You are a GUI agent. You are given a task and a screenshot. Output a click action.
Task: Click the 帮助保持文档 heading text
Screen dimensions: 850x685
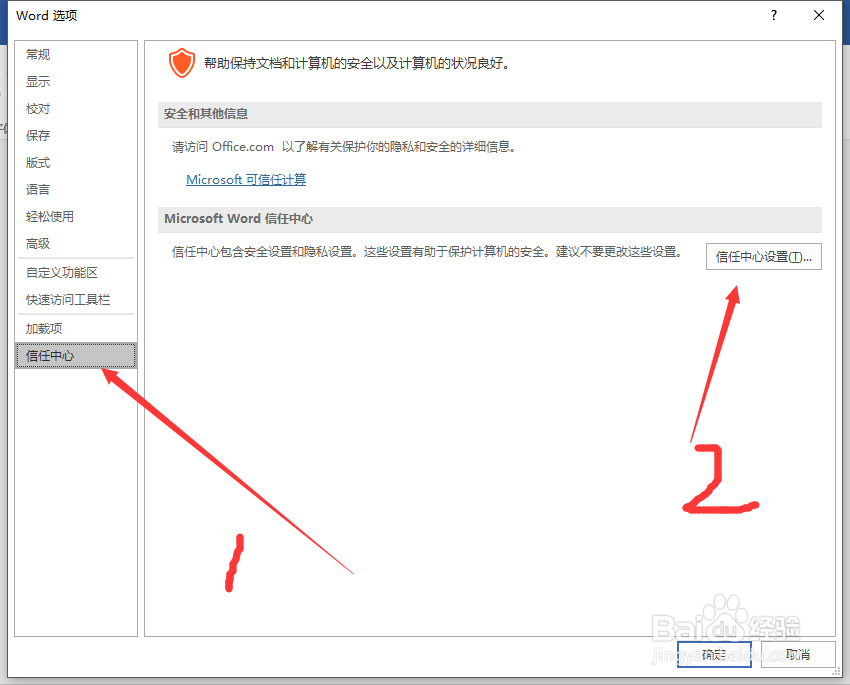coord(356,63)
